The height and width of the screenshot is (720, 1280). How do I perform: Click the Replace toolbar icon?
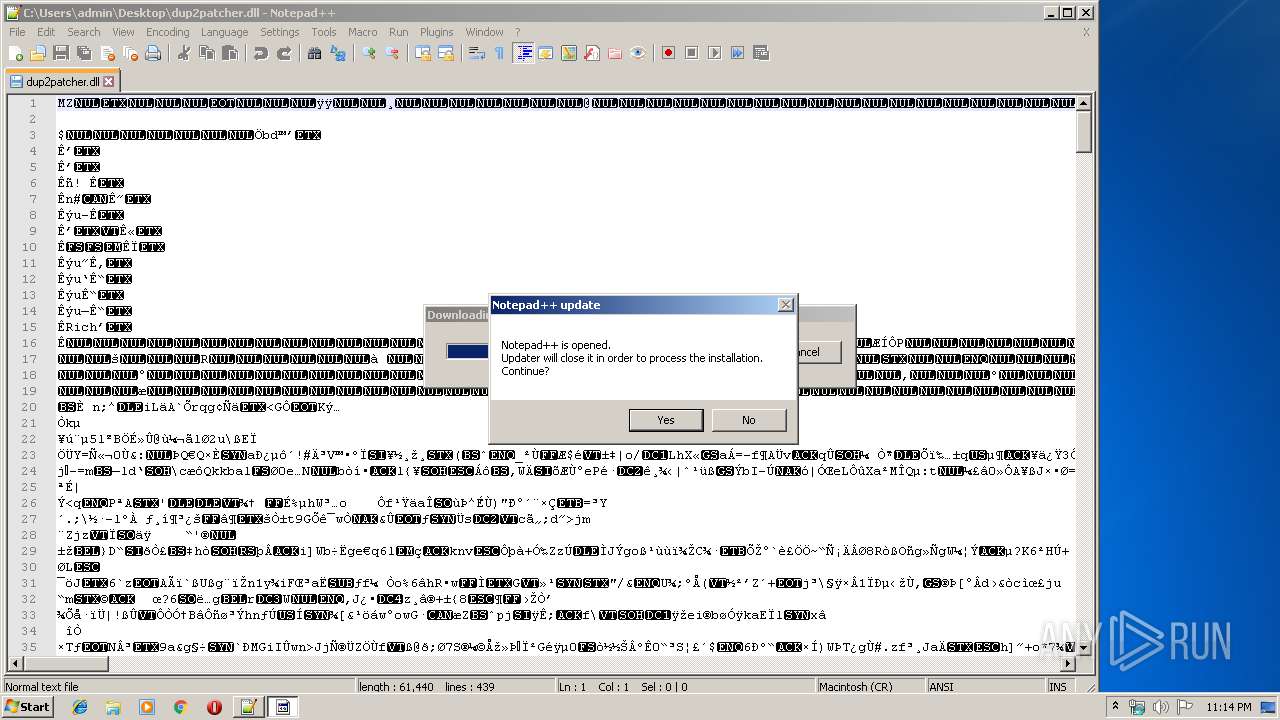pos(338,53)
